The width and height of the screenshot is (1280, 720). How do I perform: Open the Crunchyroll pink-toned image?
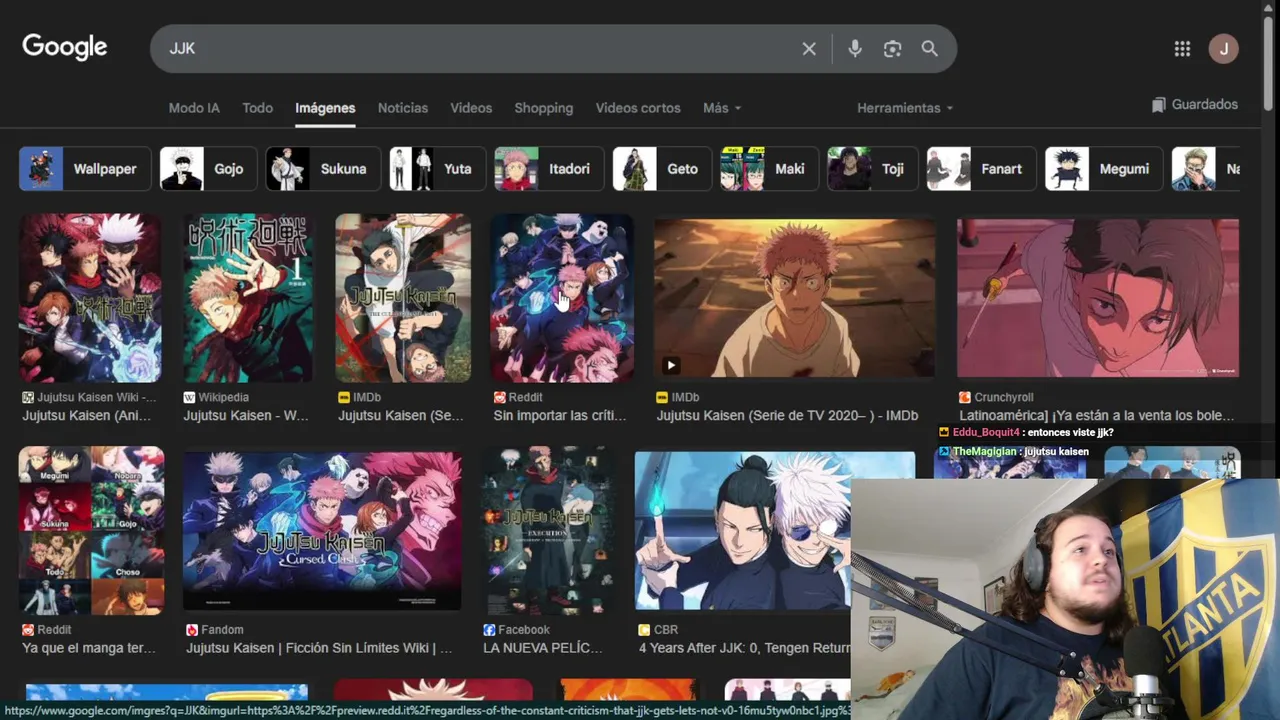(x=1098, y=298)
